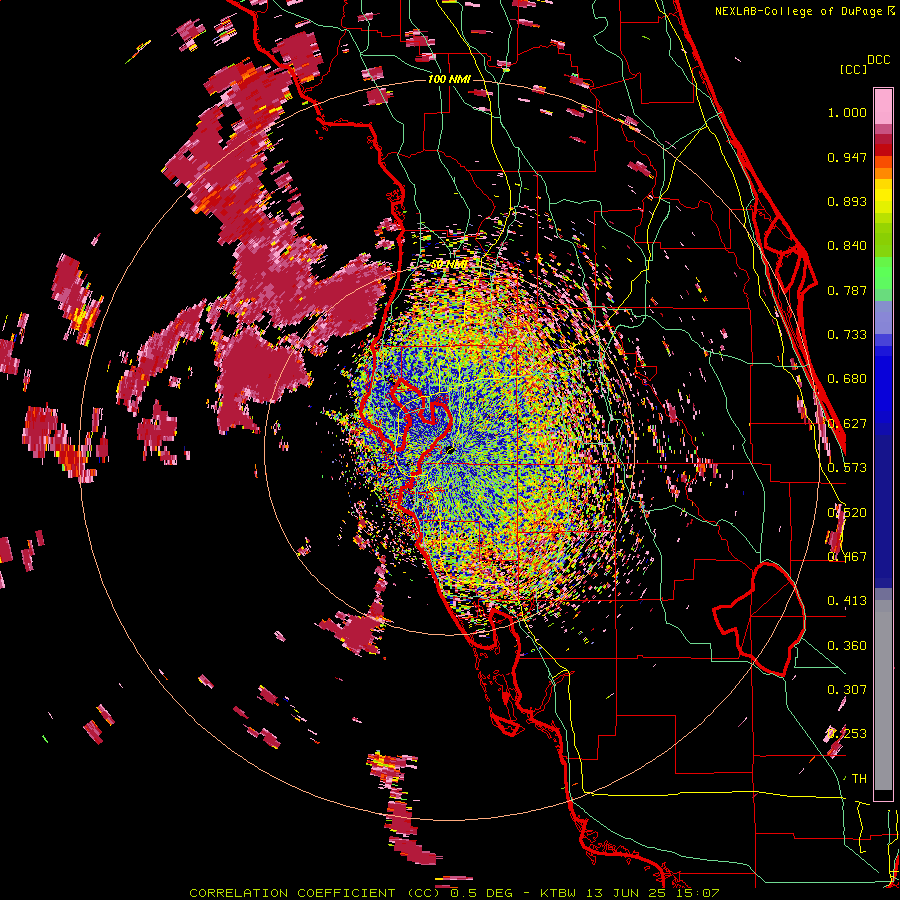Pick the light pink color bar segment

pos(883,106)
